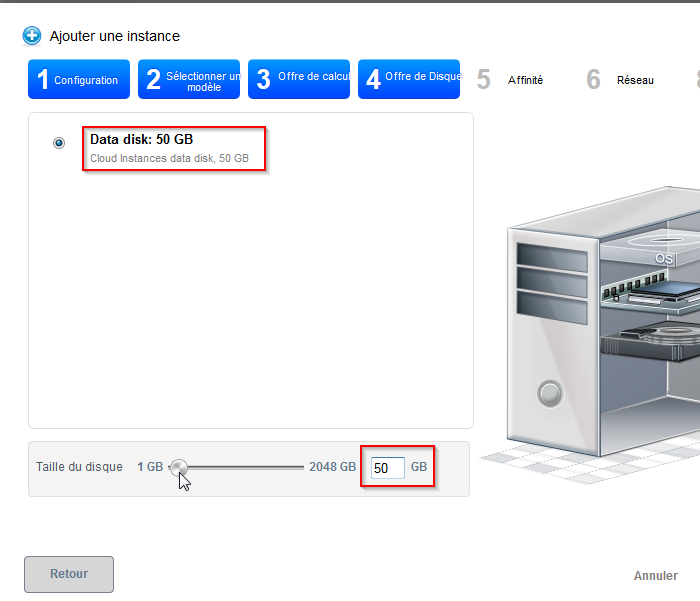700x601 pixels.
Task: Click the top drive bay on the tower front
Action: click(551, 258)
